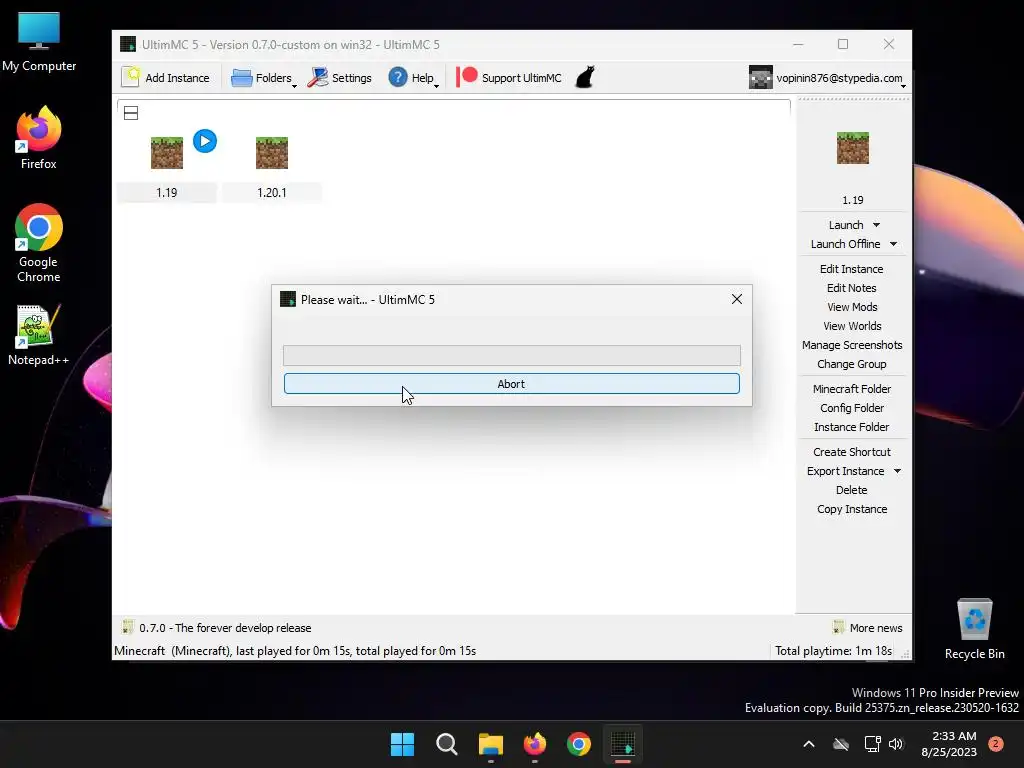Click the network tray icon
This screenshot has height=768, width=1024.
point(872,744)
